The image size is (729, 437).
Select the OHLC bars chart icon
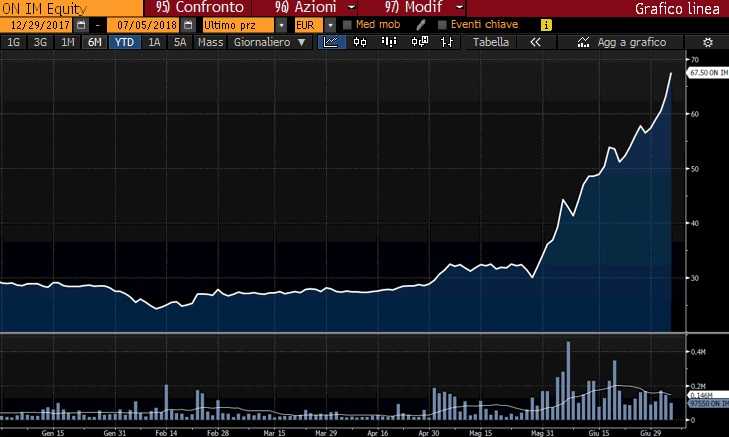click(447, 42)
